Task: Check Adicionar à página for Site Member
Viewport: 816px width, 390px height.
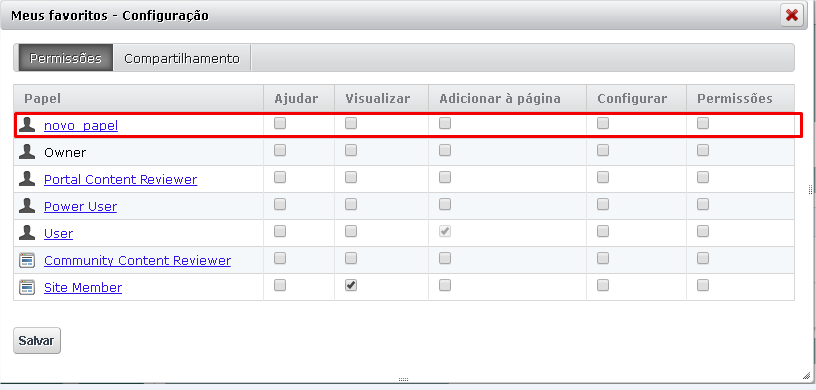Action: click(x=444, y=285)
